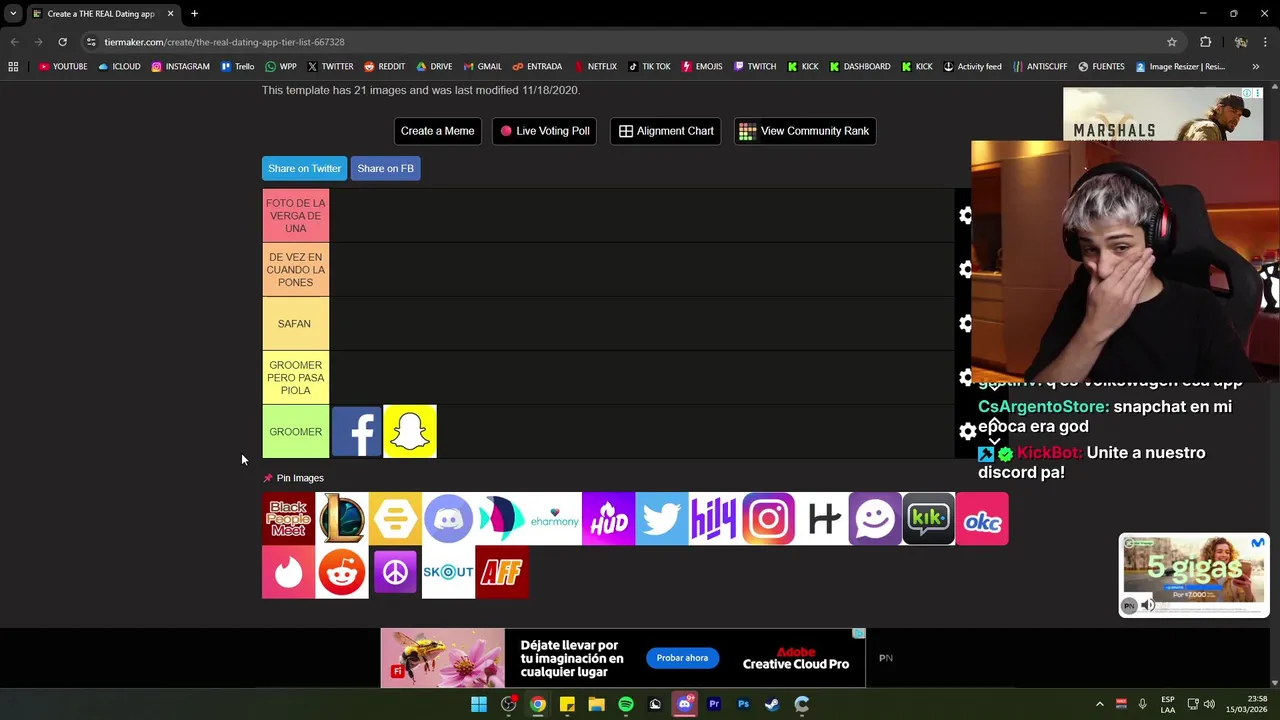View Community Rank for this template
The height and width of the screenshot is (720, 1280).
(804, 131)
